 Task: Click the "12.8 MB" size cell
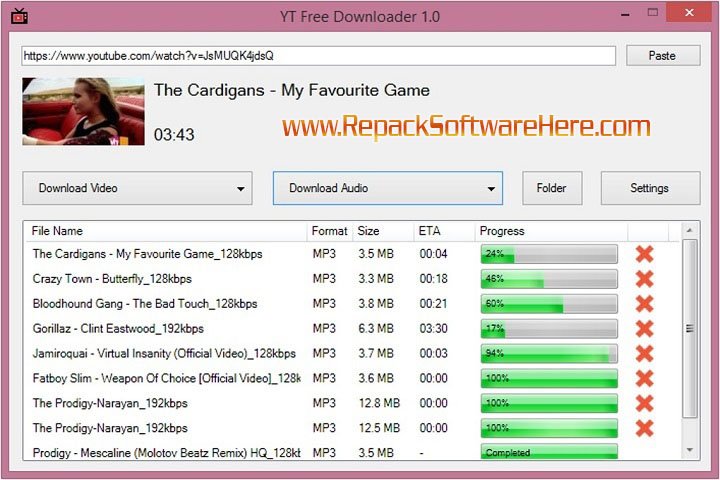tap(379, 403)
